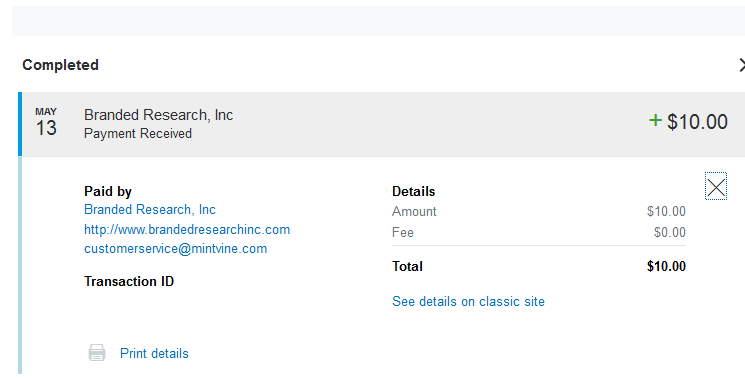The height and width of the screenshot is (378, 745).
Task: Close the Completed section at top right
Action: pyautogui.click(x=742, y=65)
